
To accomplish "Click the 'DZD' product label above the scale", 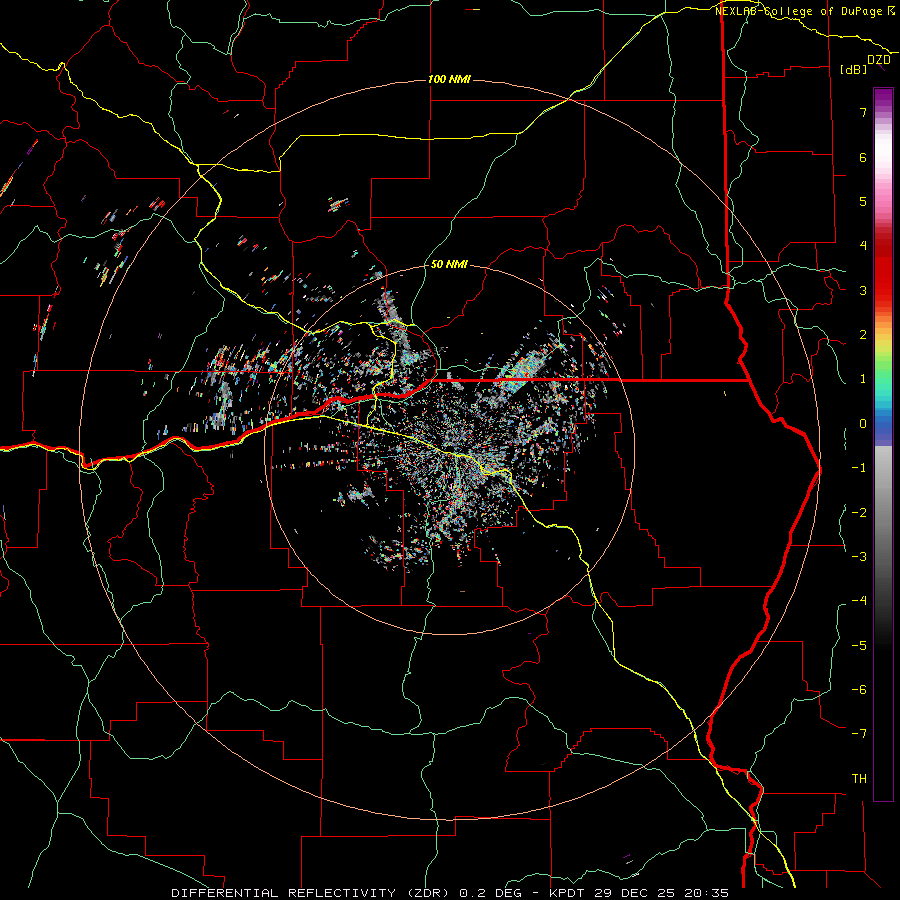I will point(879,60).
